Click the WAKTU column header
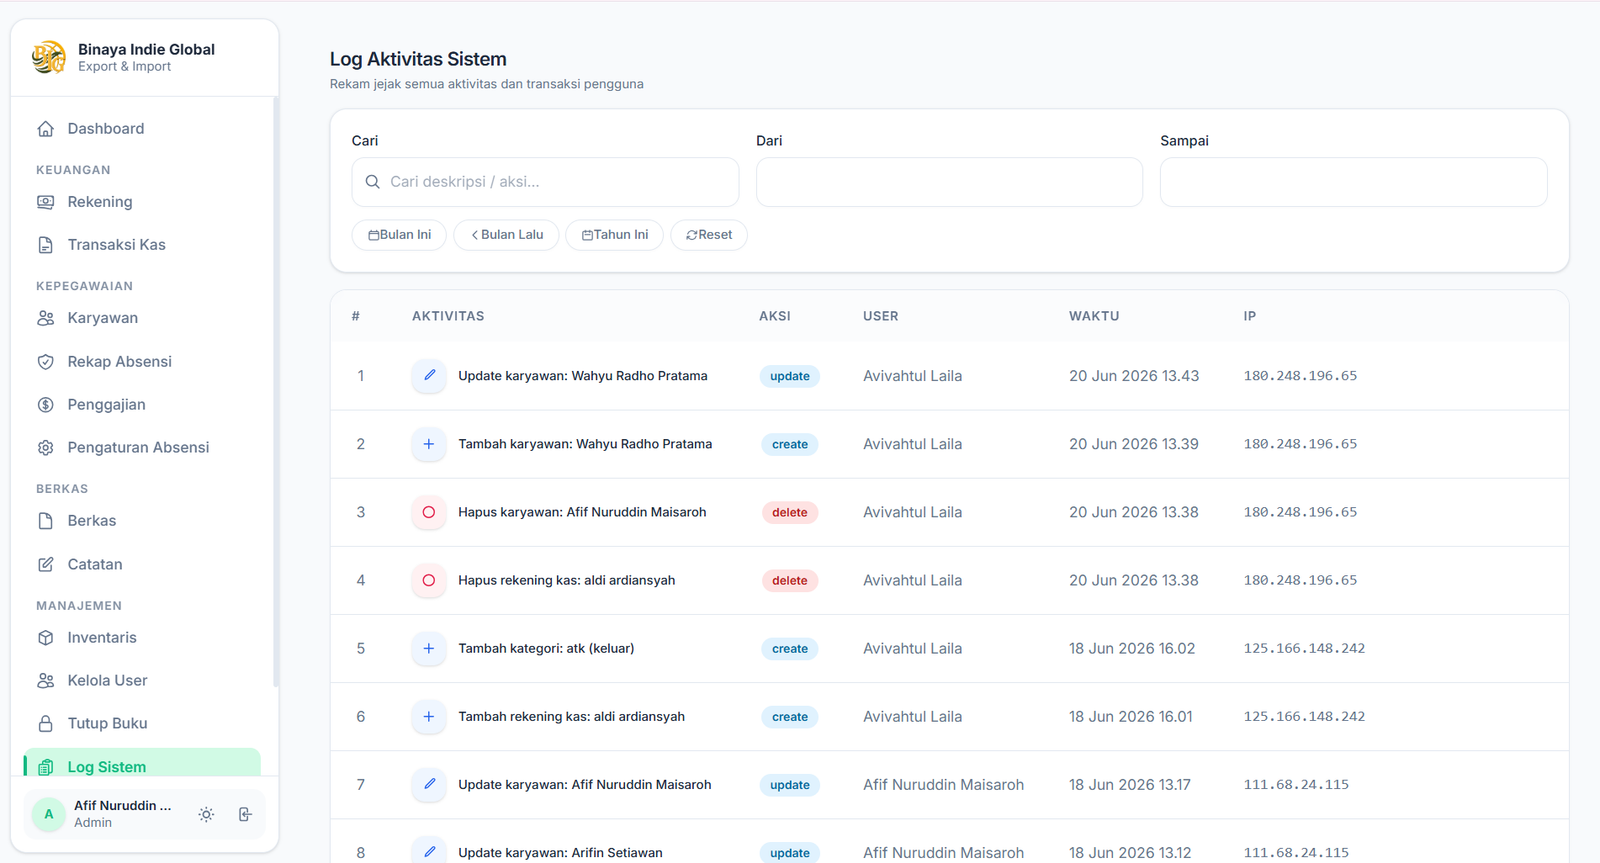1600x863 pixels. point(1094,316)
